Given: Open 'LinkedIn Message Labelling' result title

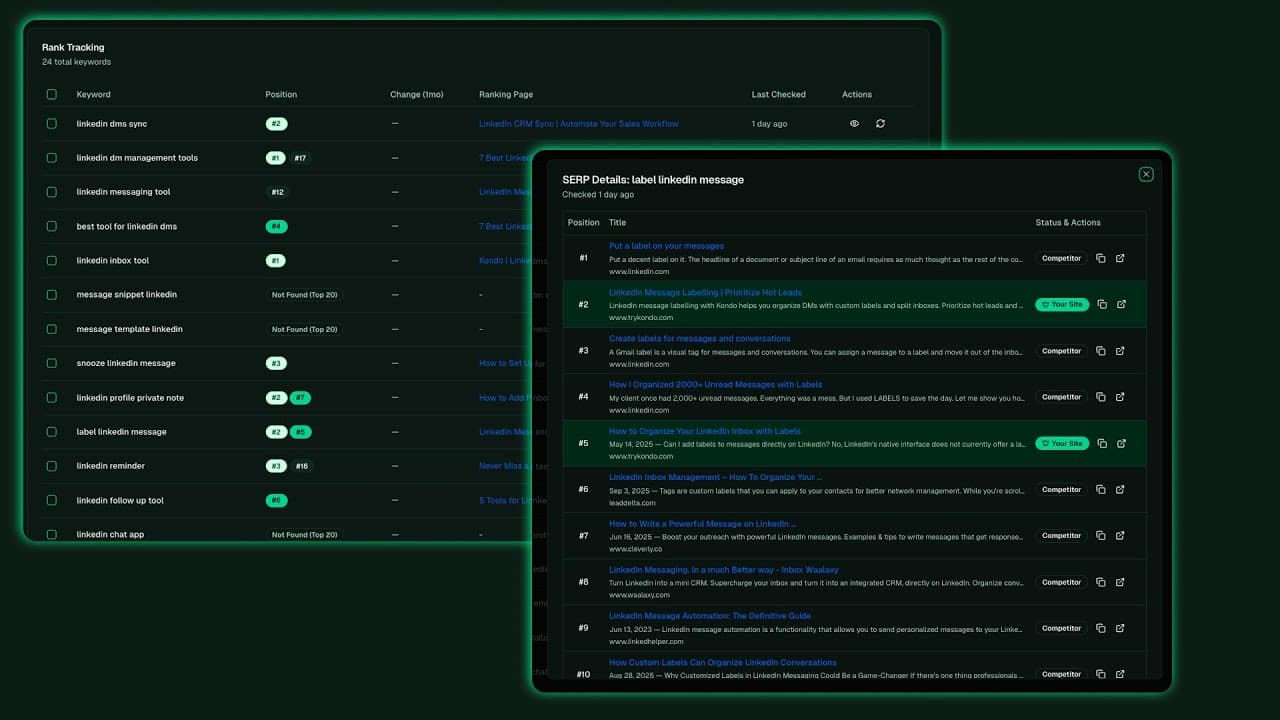Looking at the screenshot, I should (705, 293).
